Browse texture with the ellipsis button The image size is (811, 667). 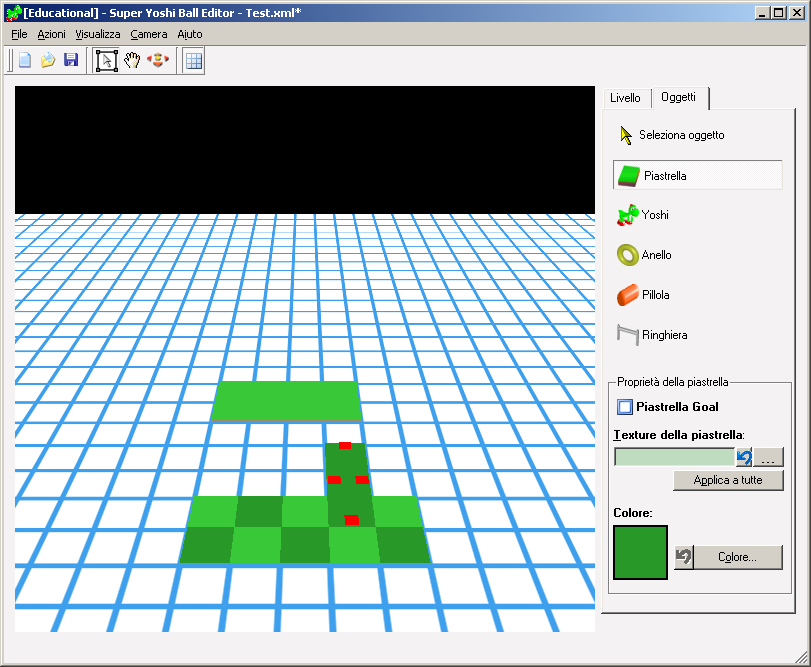pos(768,457)
